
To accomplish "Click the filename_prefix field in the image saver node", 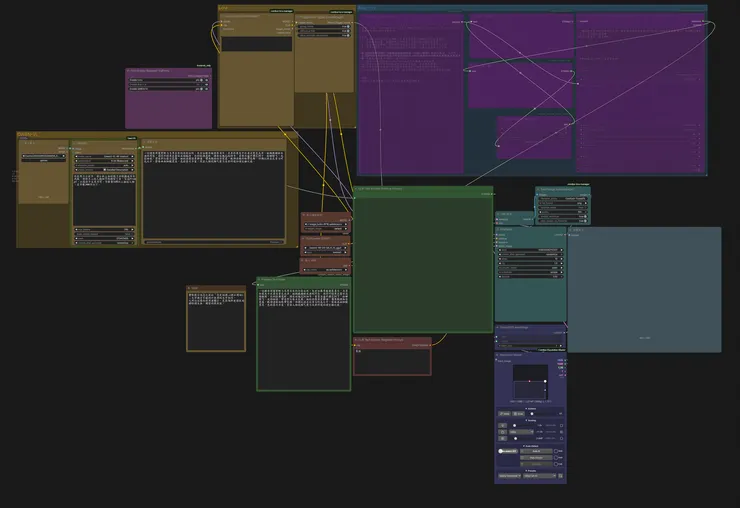I will (563, 199).
